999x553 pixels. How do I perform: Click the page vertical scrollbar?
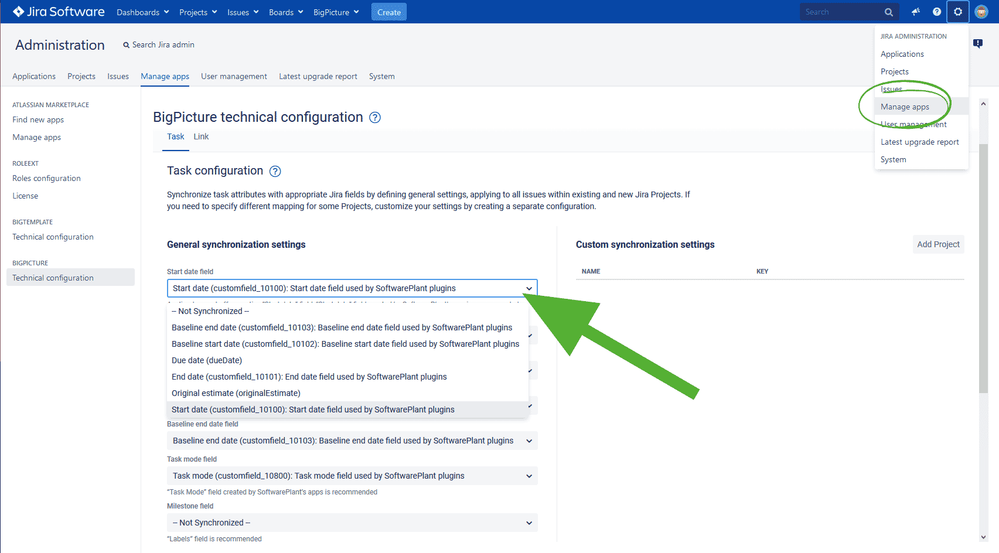click(983, 268)
